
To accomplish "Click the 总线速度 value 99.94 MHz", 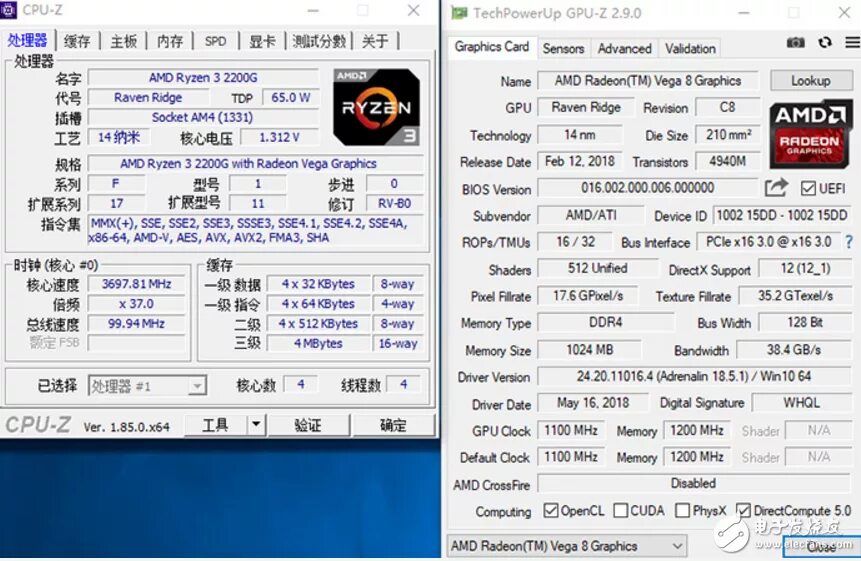I will pos(136,323).
